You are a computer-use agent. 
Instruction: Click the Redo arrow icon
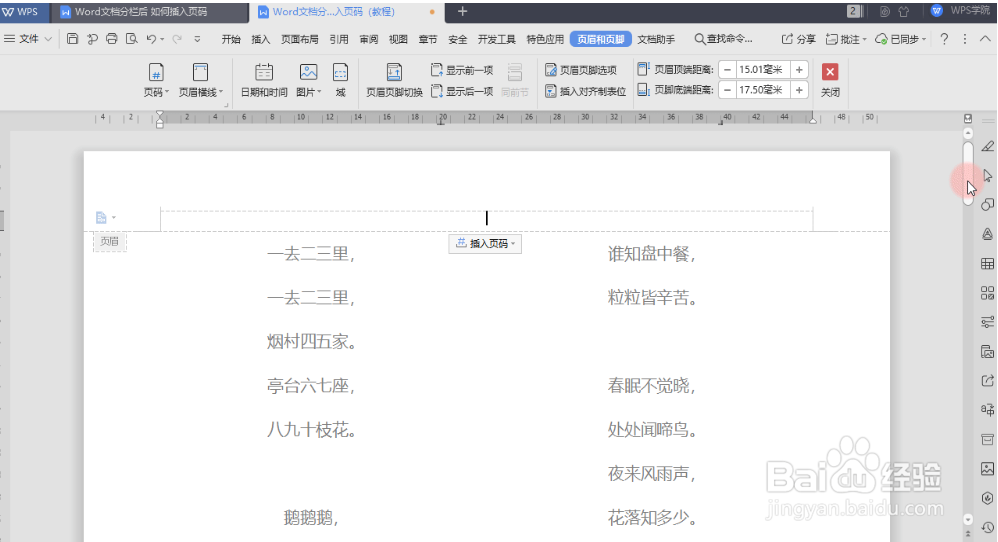[177, 39]
